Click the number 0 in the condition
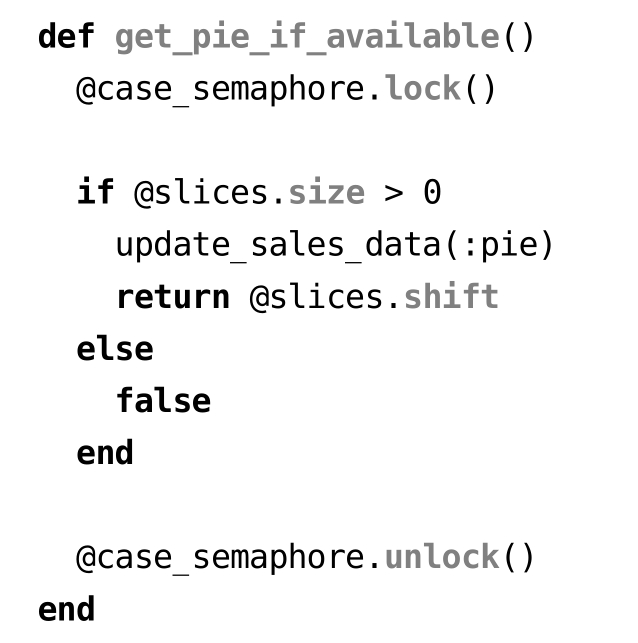The height and width of the screenshot is (643, 638). [x=432, y=193]
